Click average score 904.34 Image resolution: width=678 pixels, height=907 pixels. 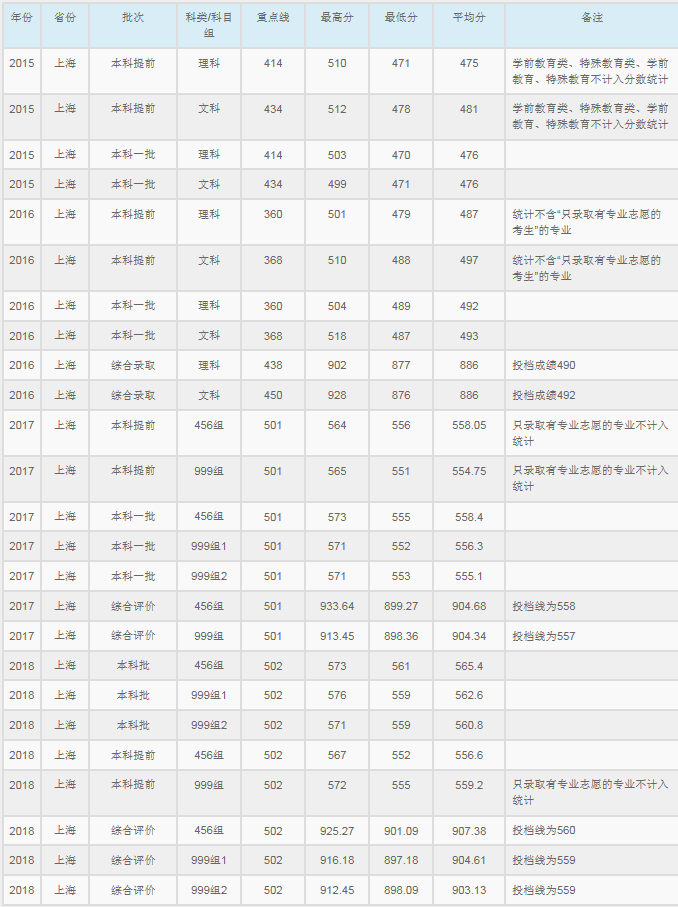[469, 636]
